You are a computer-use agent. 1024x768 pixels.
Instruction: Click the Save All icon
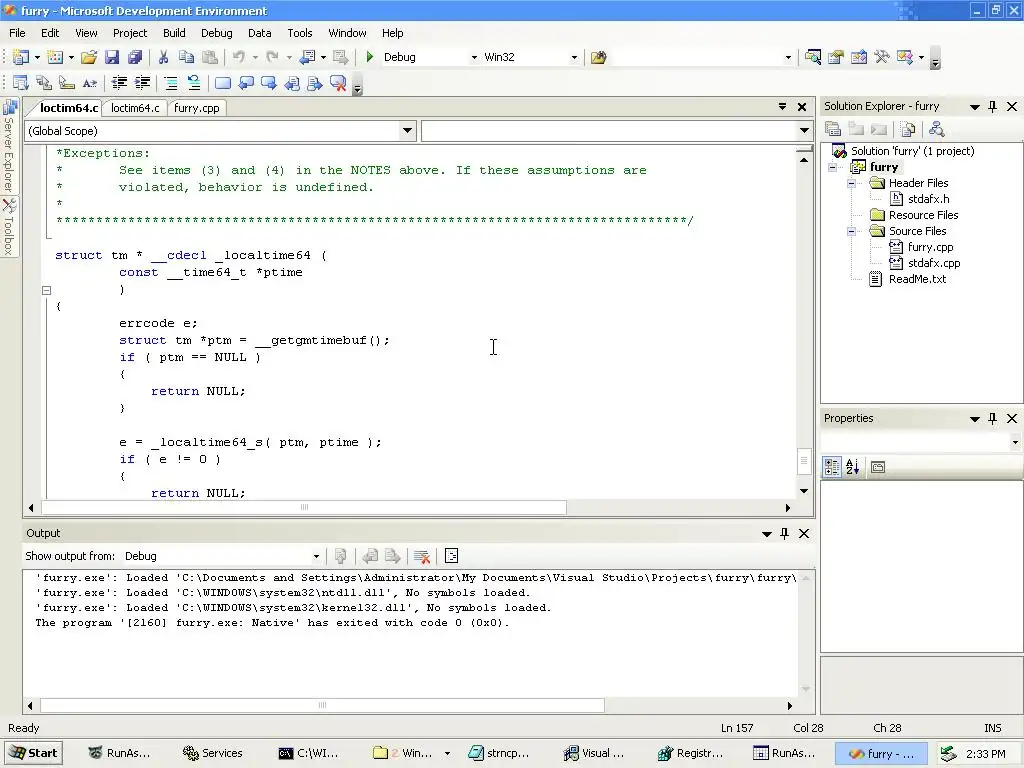[x=135, y=57]
